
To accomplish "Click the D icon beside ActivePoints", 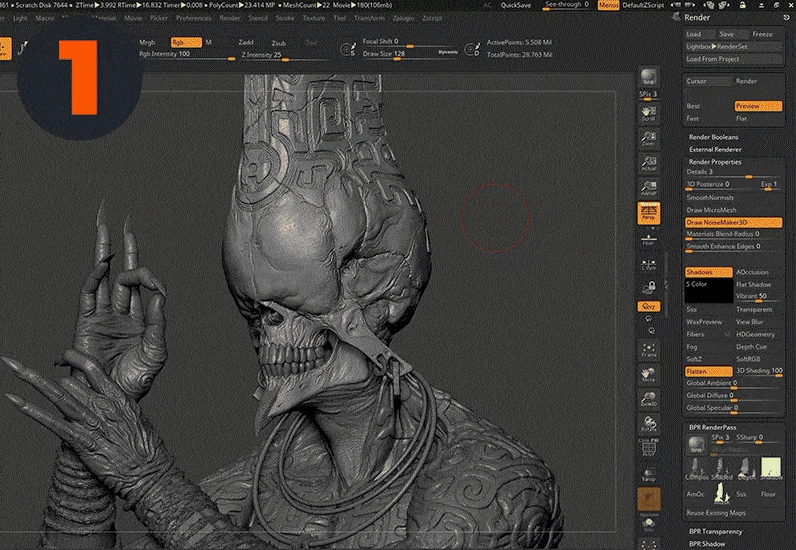I will (x=472, y=49).
